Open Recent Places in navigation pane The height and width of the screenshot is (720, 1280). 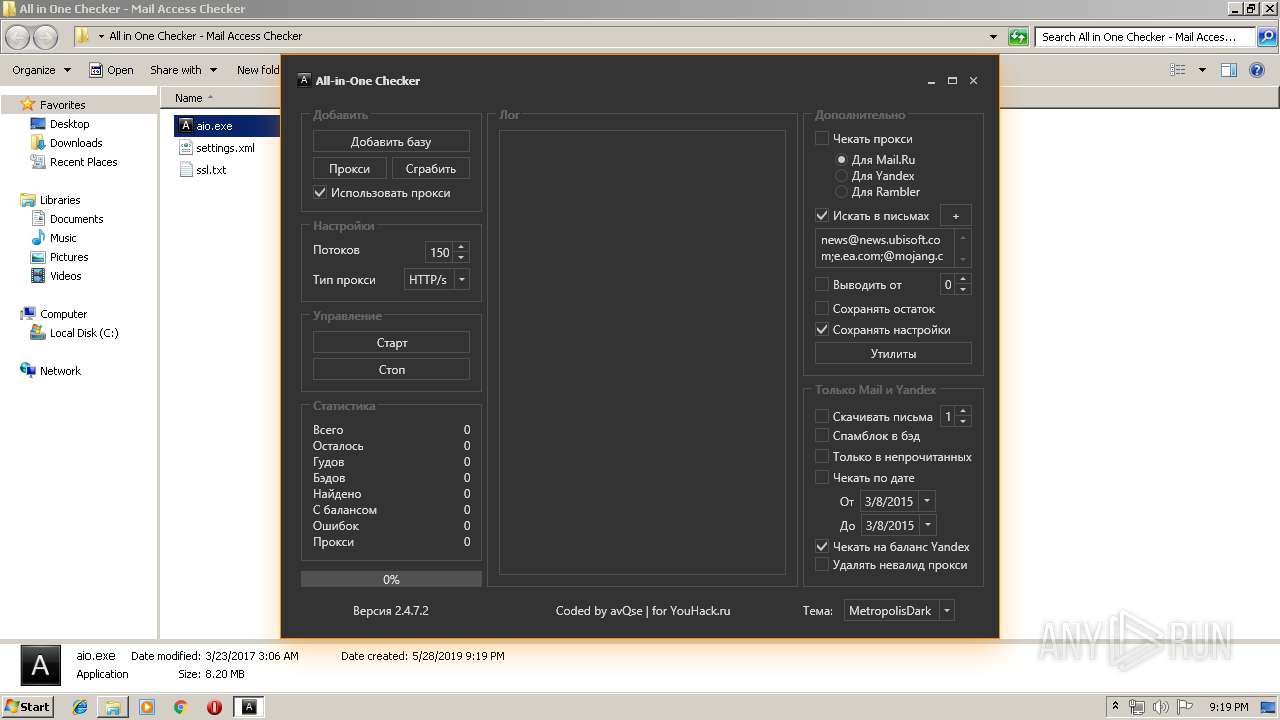[83, 162]
